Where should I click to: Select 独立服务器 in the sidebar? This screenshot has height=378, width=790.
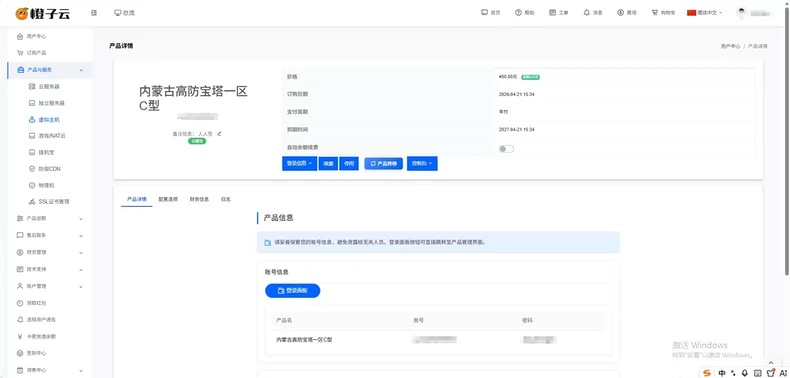click(x=50, y=103)
